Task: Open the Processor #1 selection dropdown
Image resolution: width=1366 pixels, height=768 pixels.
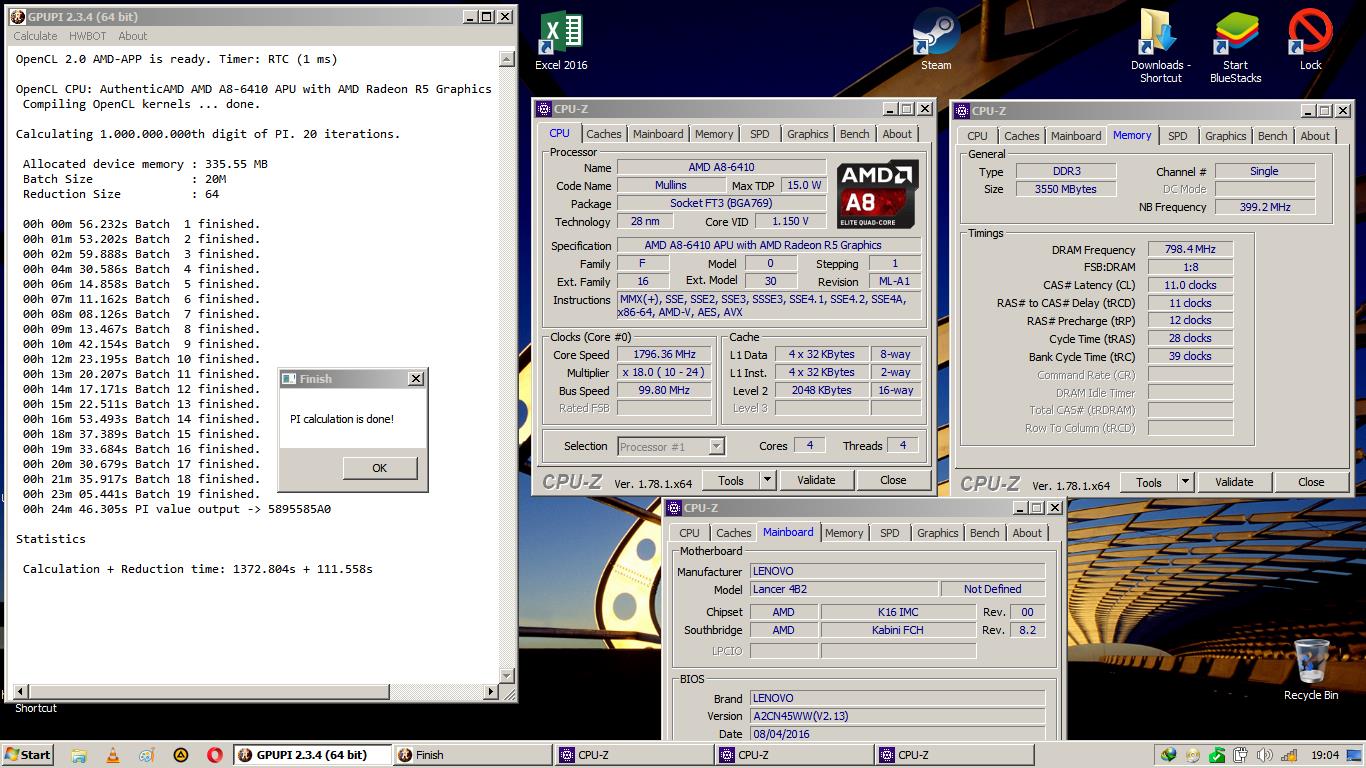Action: (x=671, y=447)
